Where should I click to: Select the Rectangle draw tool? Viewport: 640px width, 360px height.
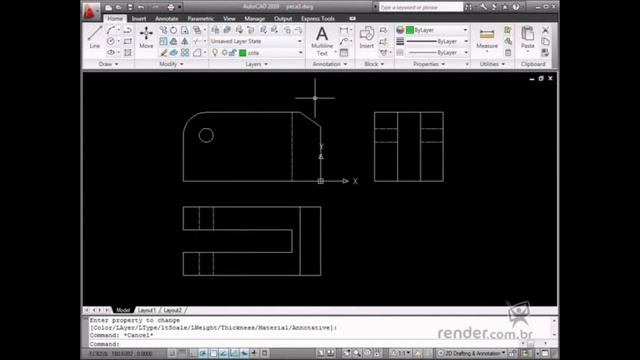128,41
